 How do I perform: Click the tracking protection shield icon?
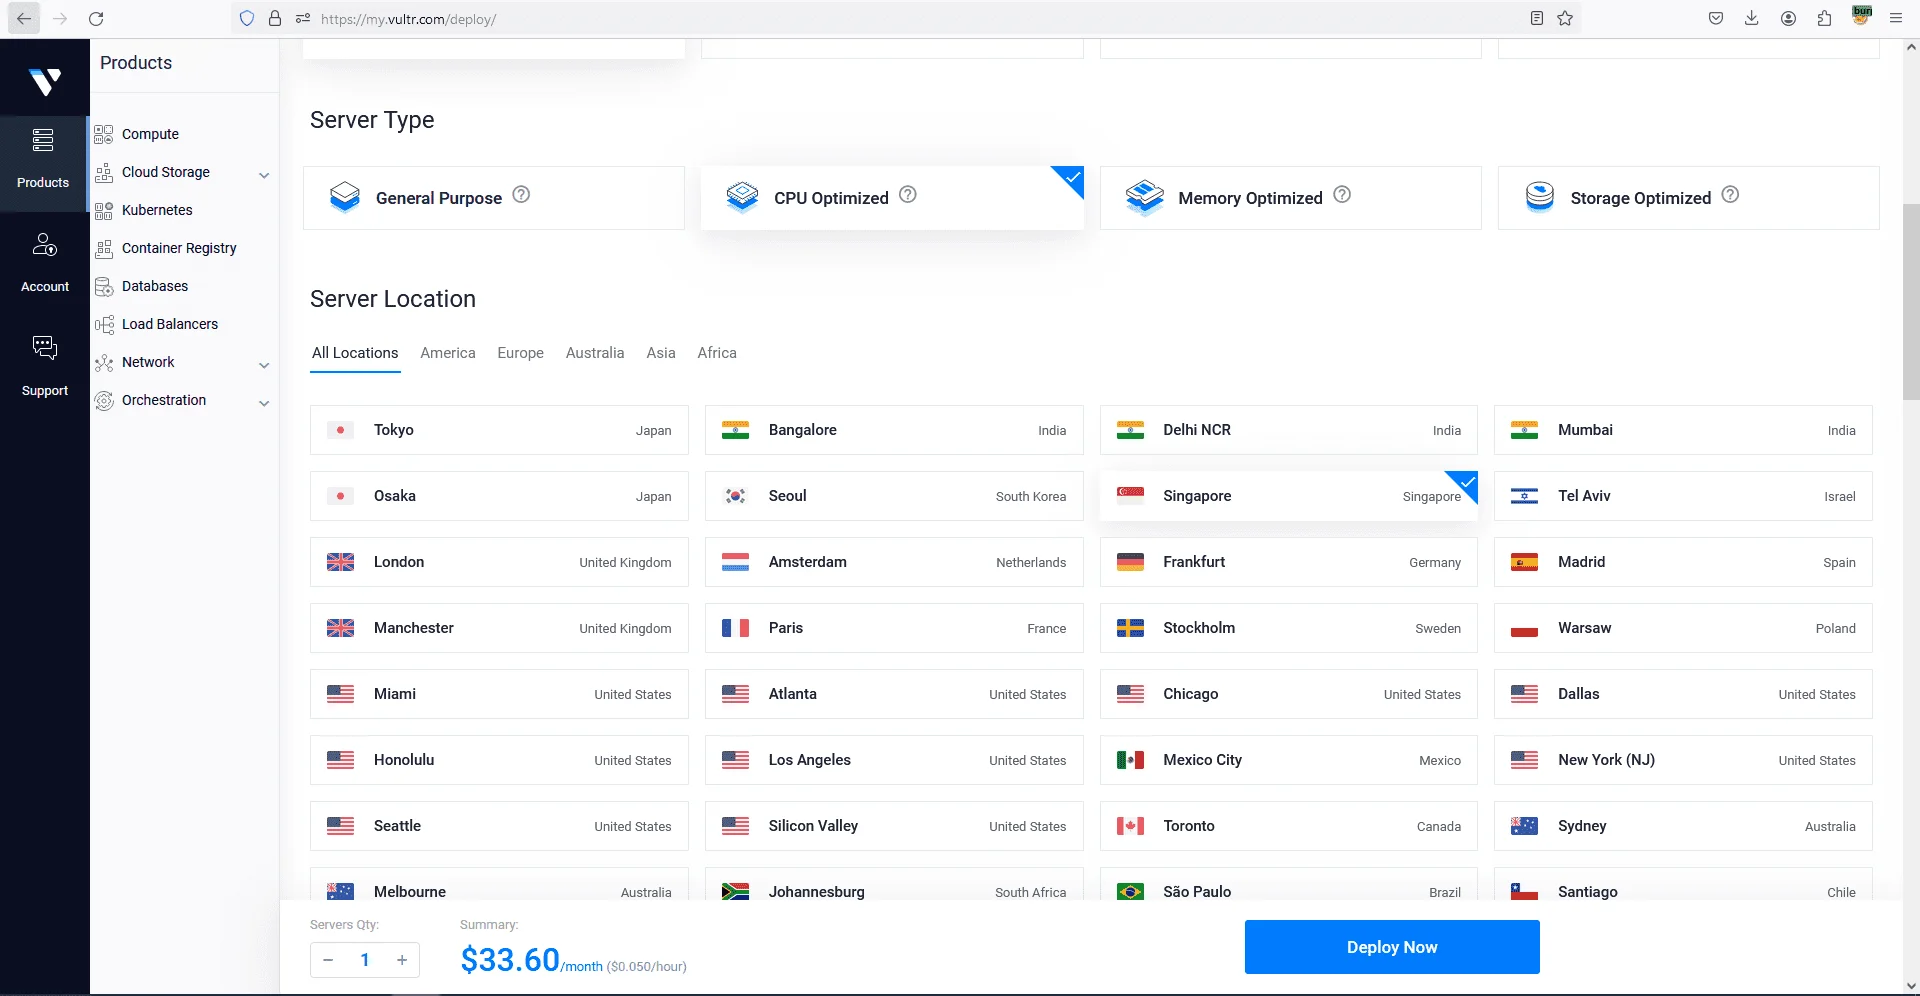(247, 18)
